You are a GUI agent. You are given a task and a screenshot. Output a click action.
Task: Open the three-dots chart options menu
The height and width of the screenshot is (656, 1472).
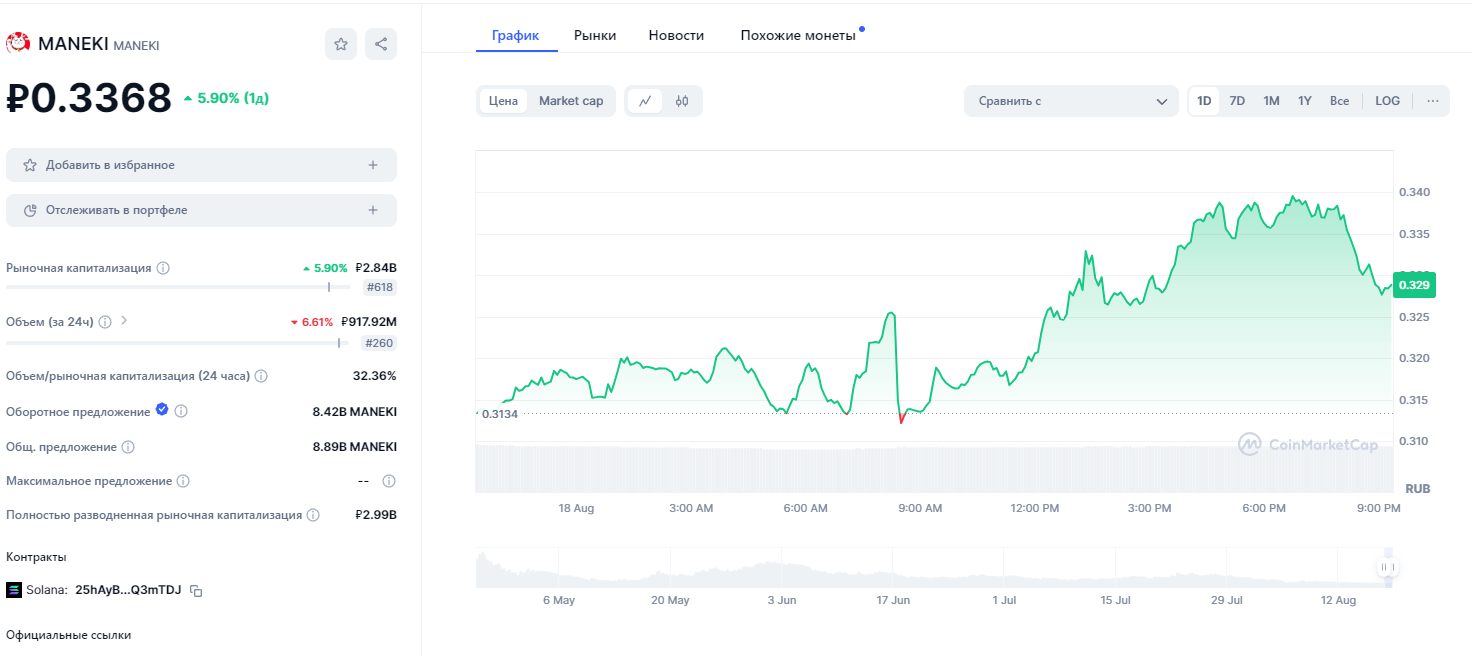(x=1432, y=101)
